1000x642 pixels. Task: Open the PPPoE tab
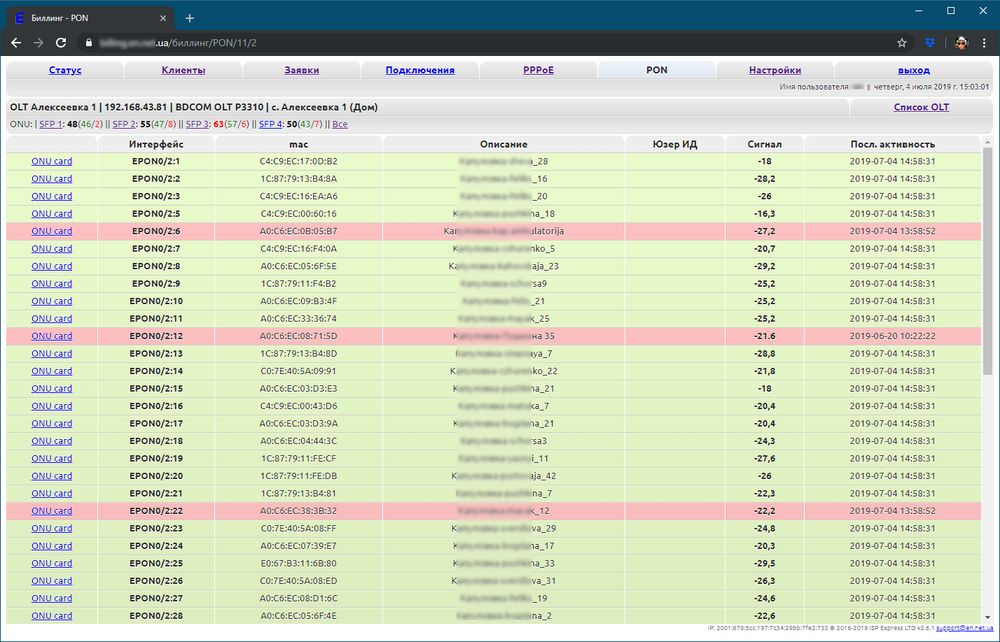(538, 70)
